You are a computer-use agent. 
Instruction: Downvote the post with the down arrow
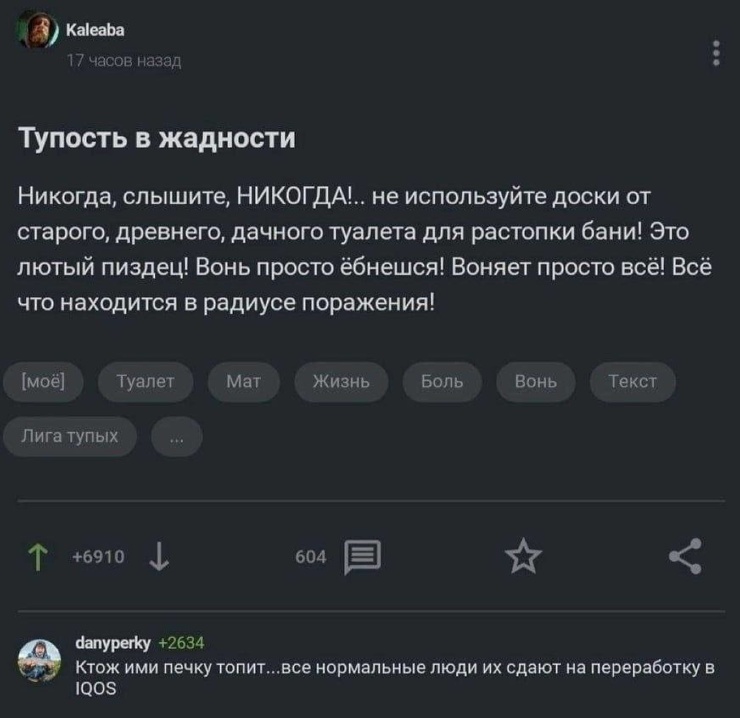coord(158,558)
